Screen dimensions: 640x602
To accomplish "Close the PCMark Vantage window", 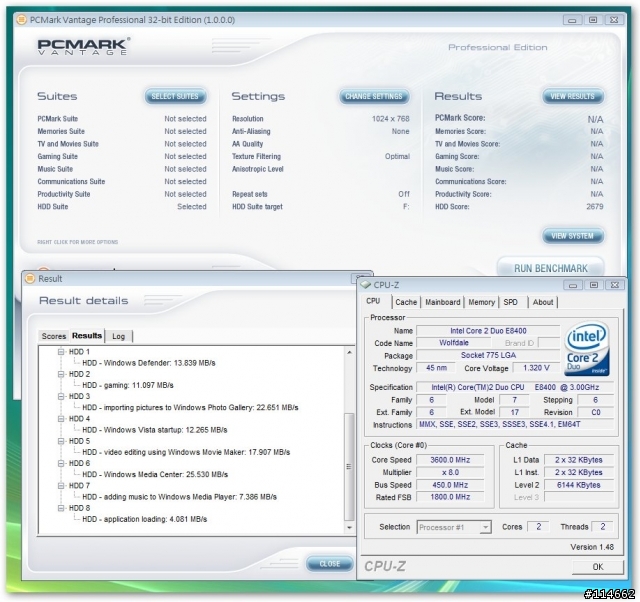I will [614, 20].
